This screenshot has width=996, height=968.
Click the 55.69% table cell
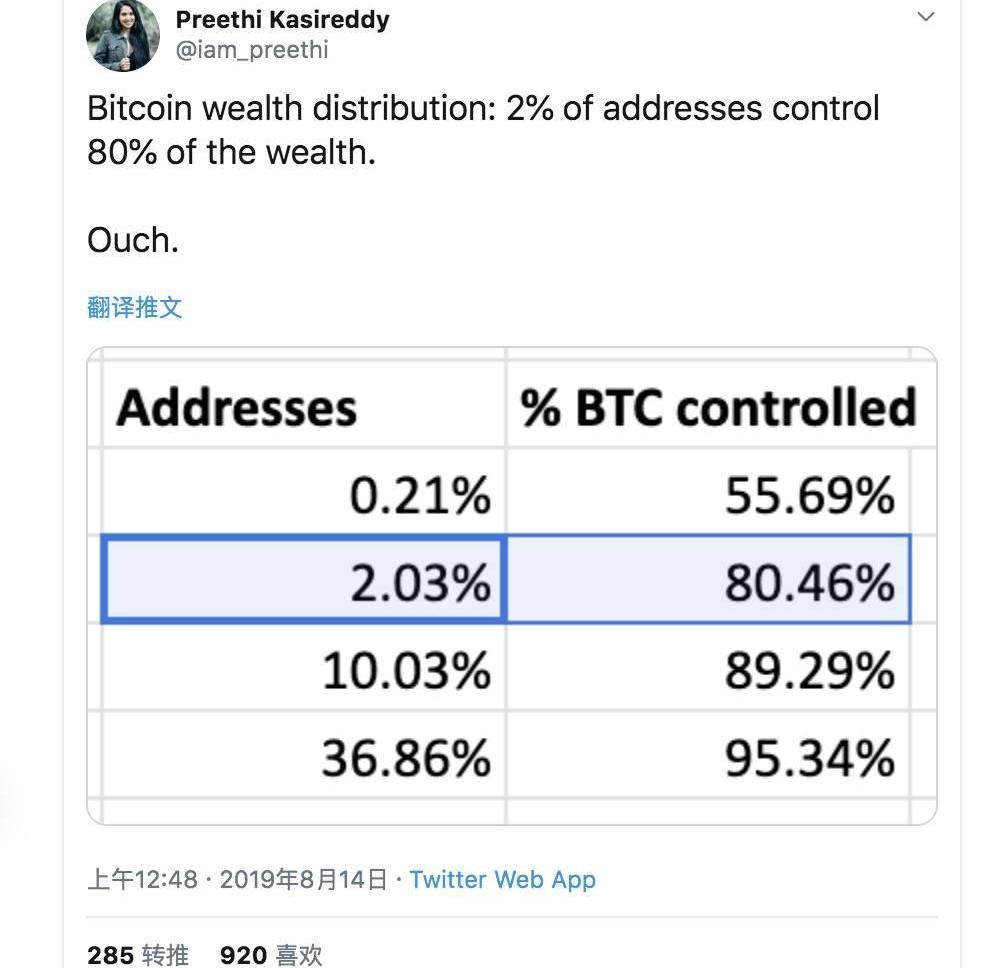point(709,492)
